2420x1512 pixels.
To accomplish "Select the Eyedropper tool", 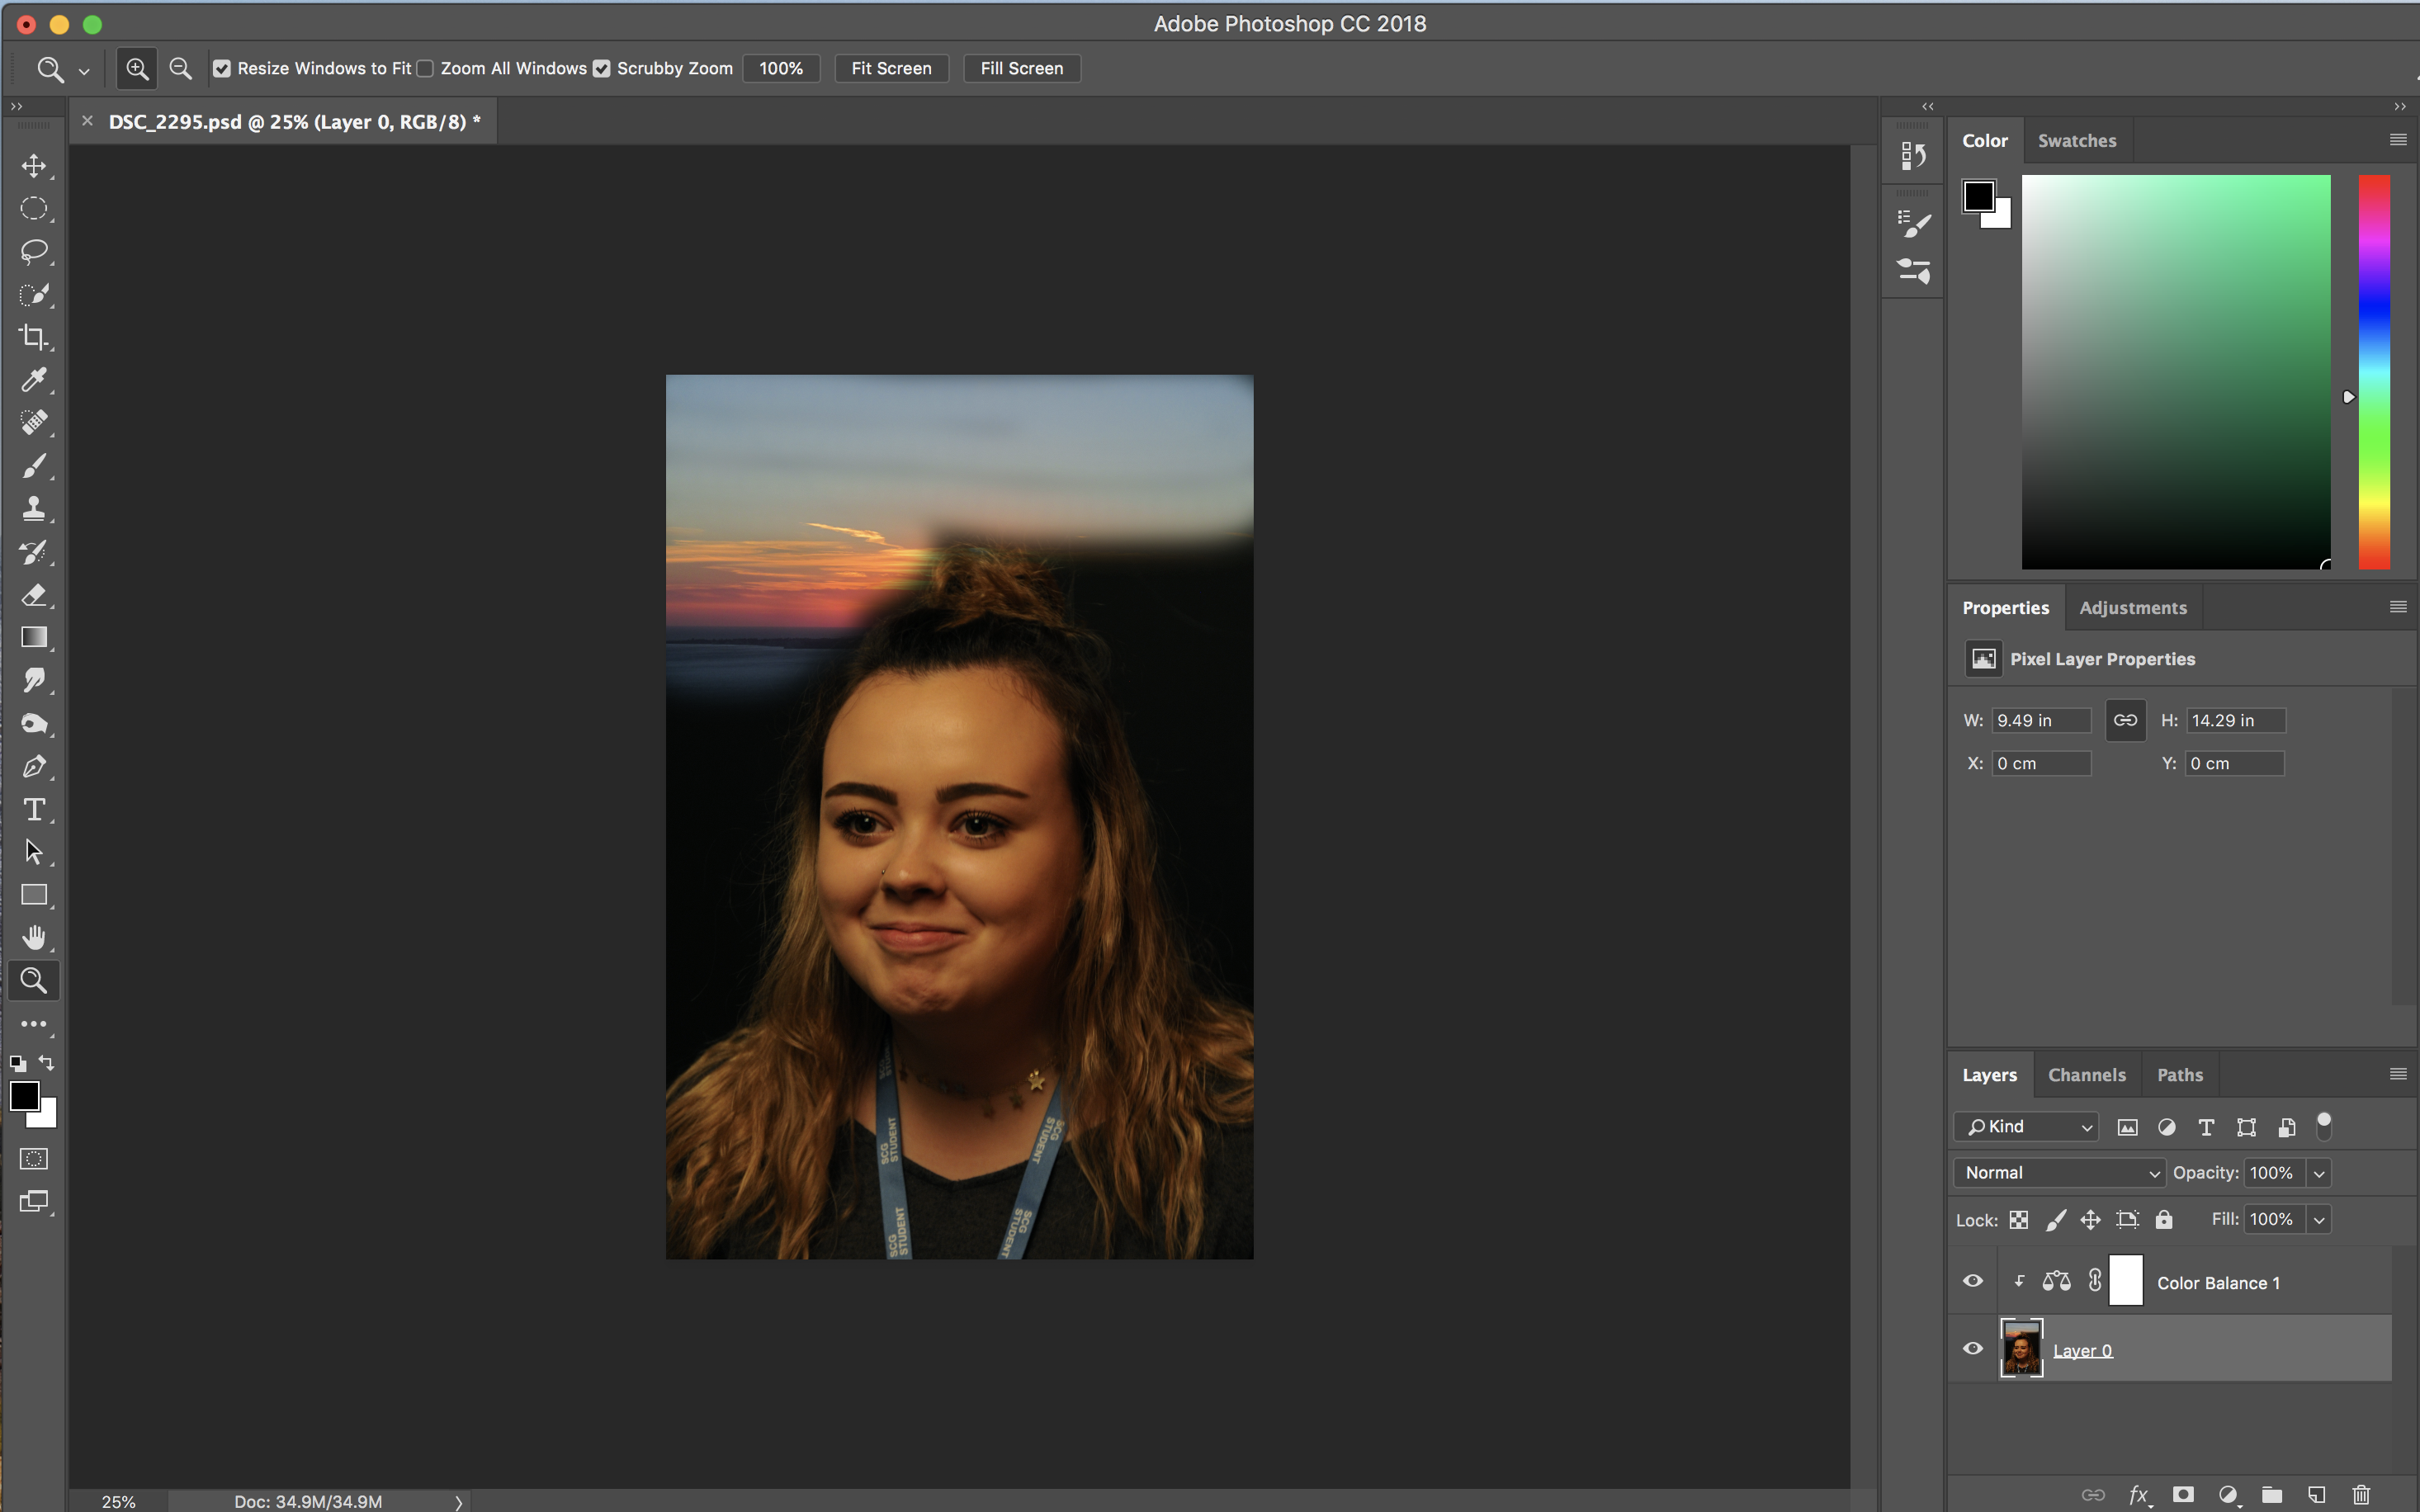I will 34,380.
